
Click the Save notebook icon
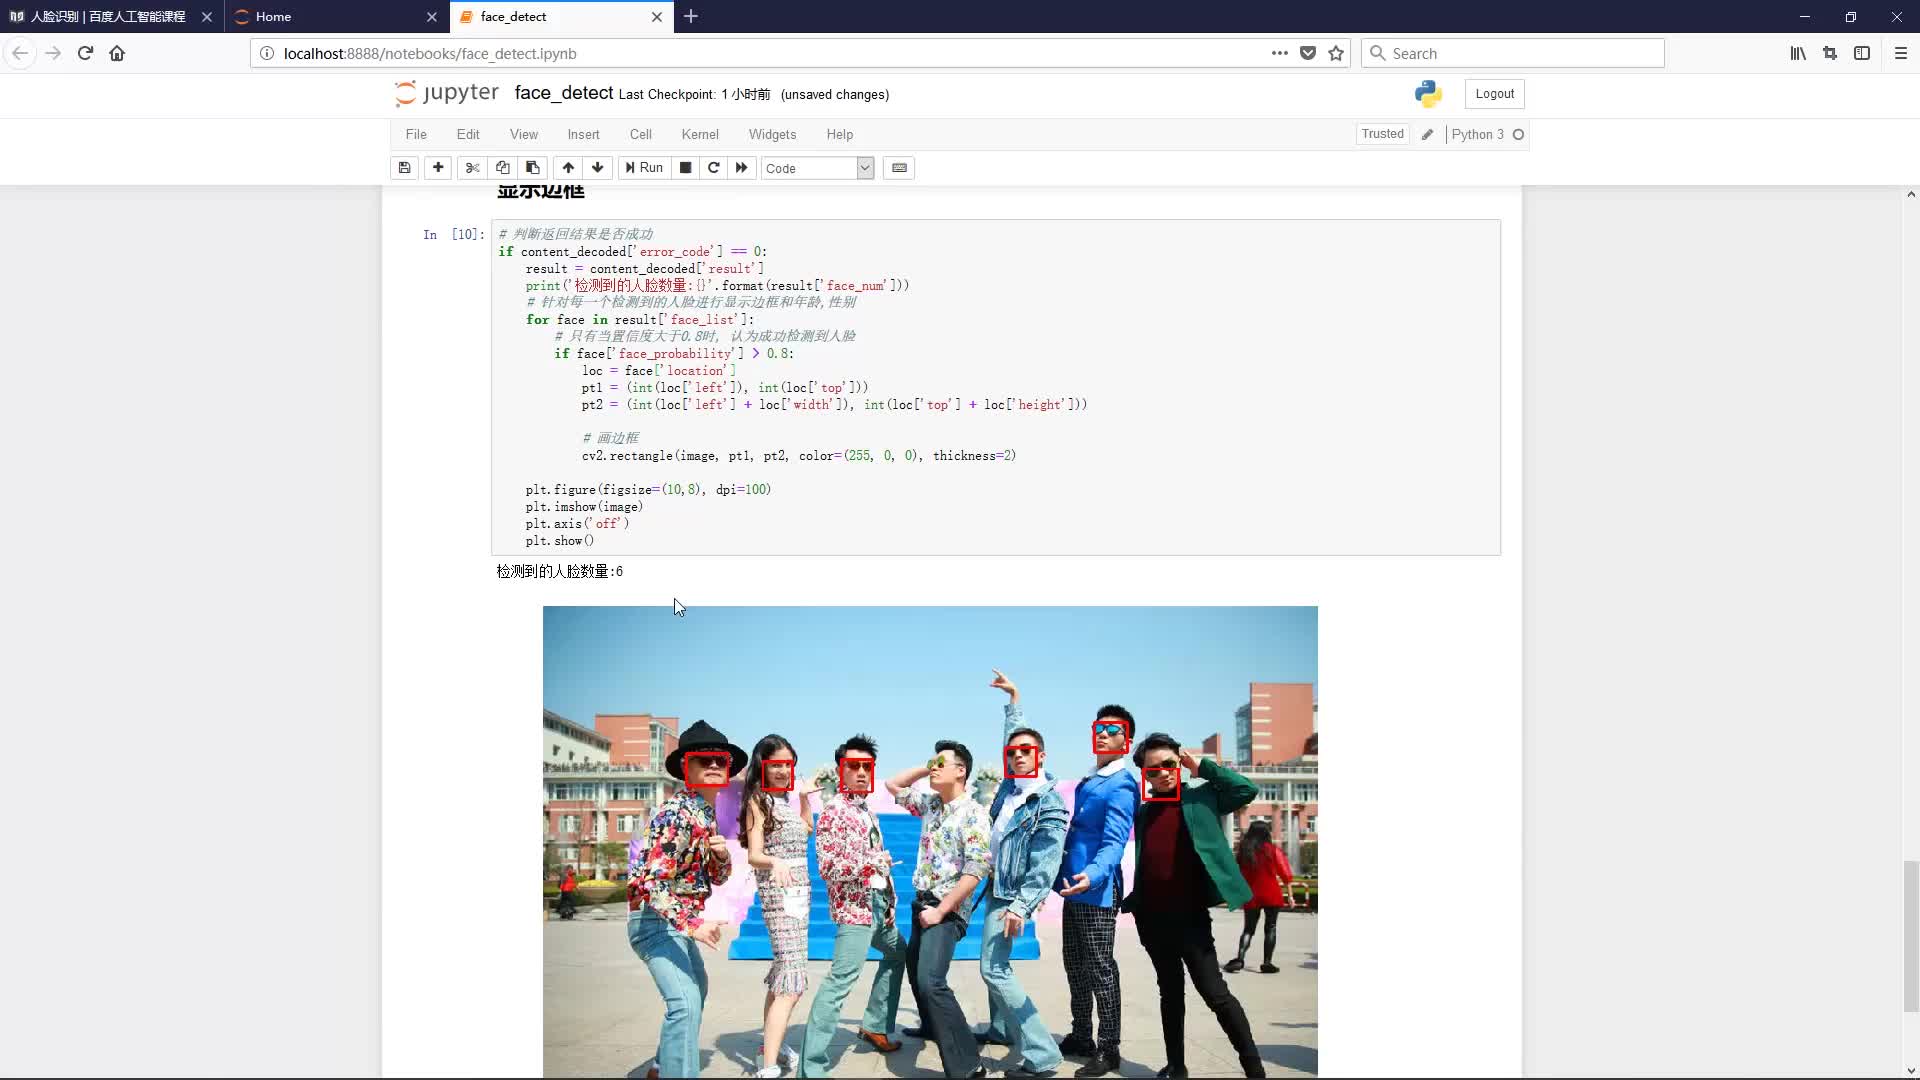coord(405,167)
